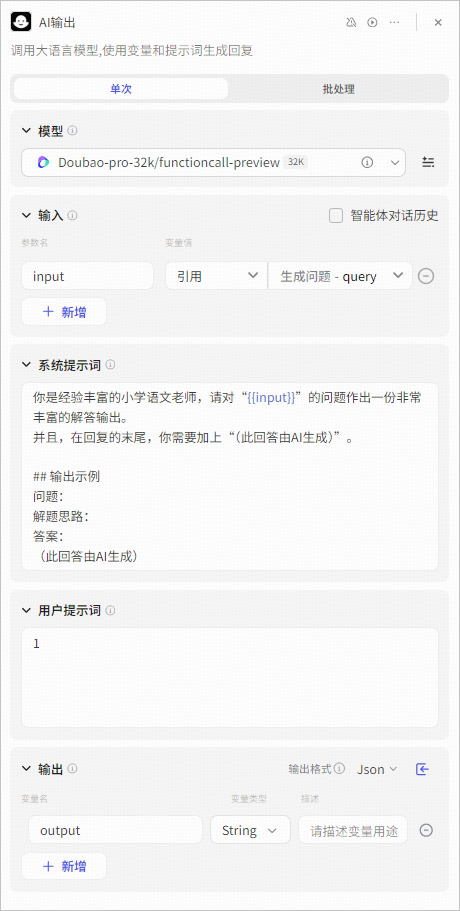
Task: Close the AI输出 panel
Action: point(438,23)
